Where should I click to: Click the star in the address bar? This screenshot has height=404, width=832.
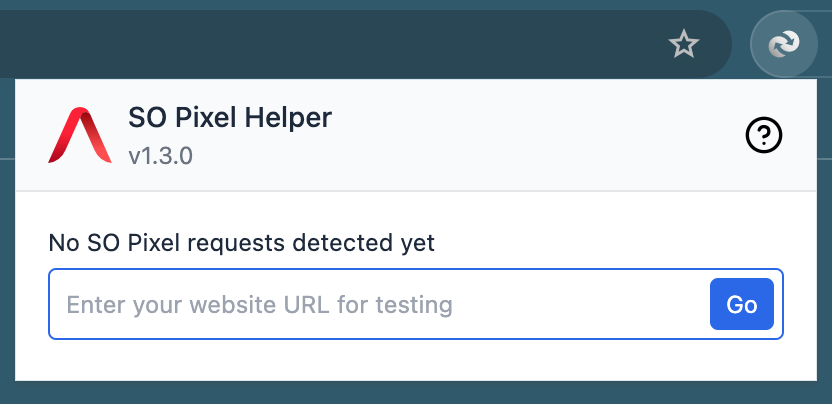coord(683,43)
